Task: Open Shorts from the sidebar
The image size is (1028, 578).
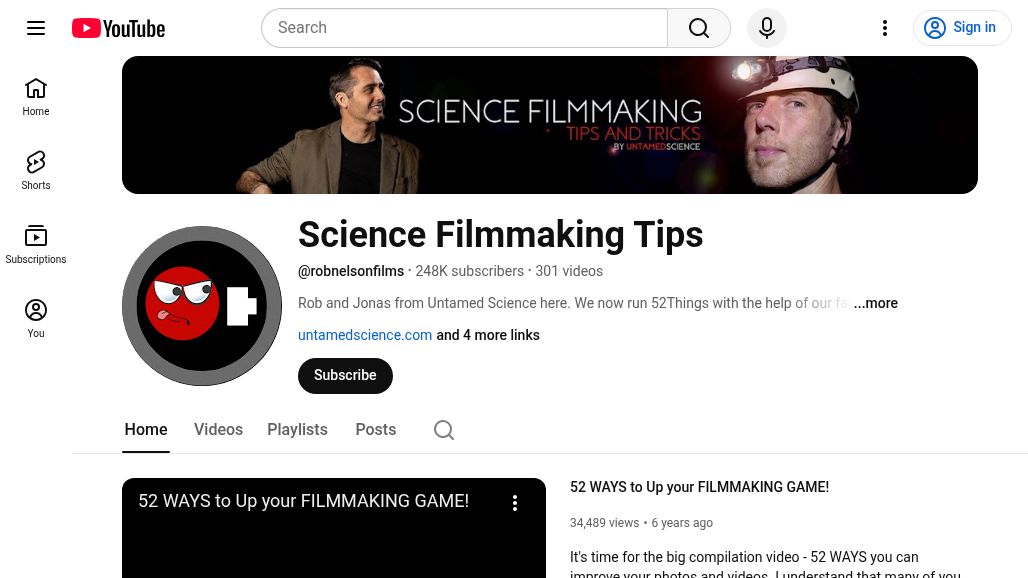Action: click(35, 169)
